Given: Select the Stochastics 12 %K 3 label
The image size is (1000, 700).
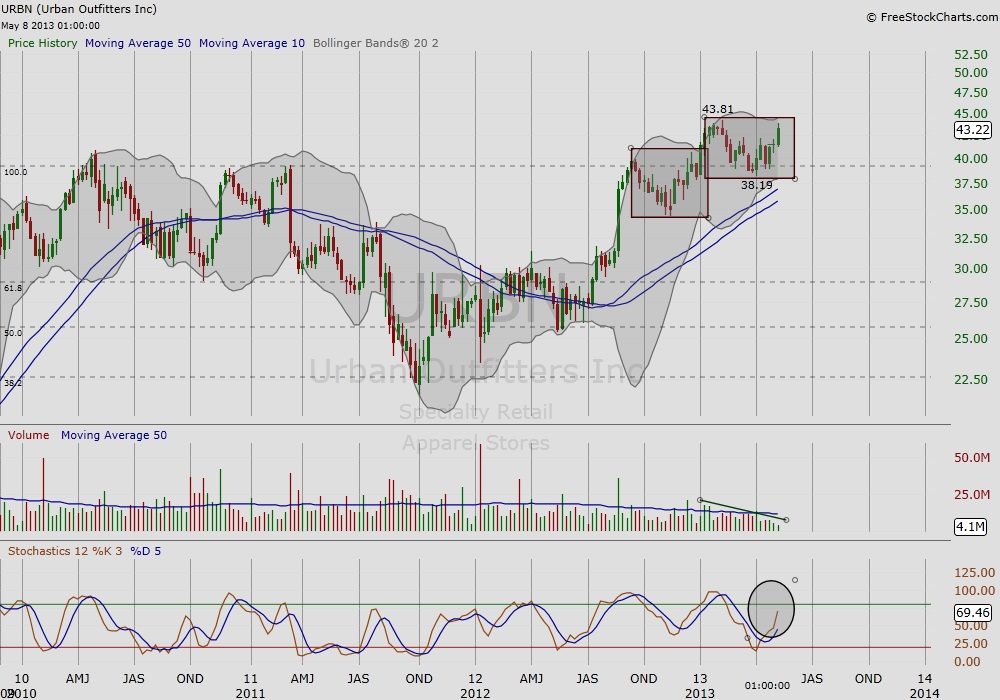Looking at the screenshot, I should [65, 551].
